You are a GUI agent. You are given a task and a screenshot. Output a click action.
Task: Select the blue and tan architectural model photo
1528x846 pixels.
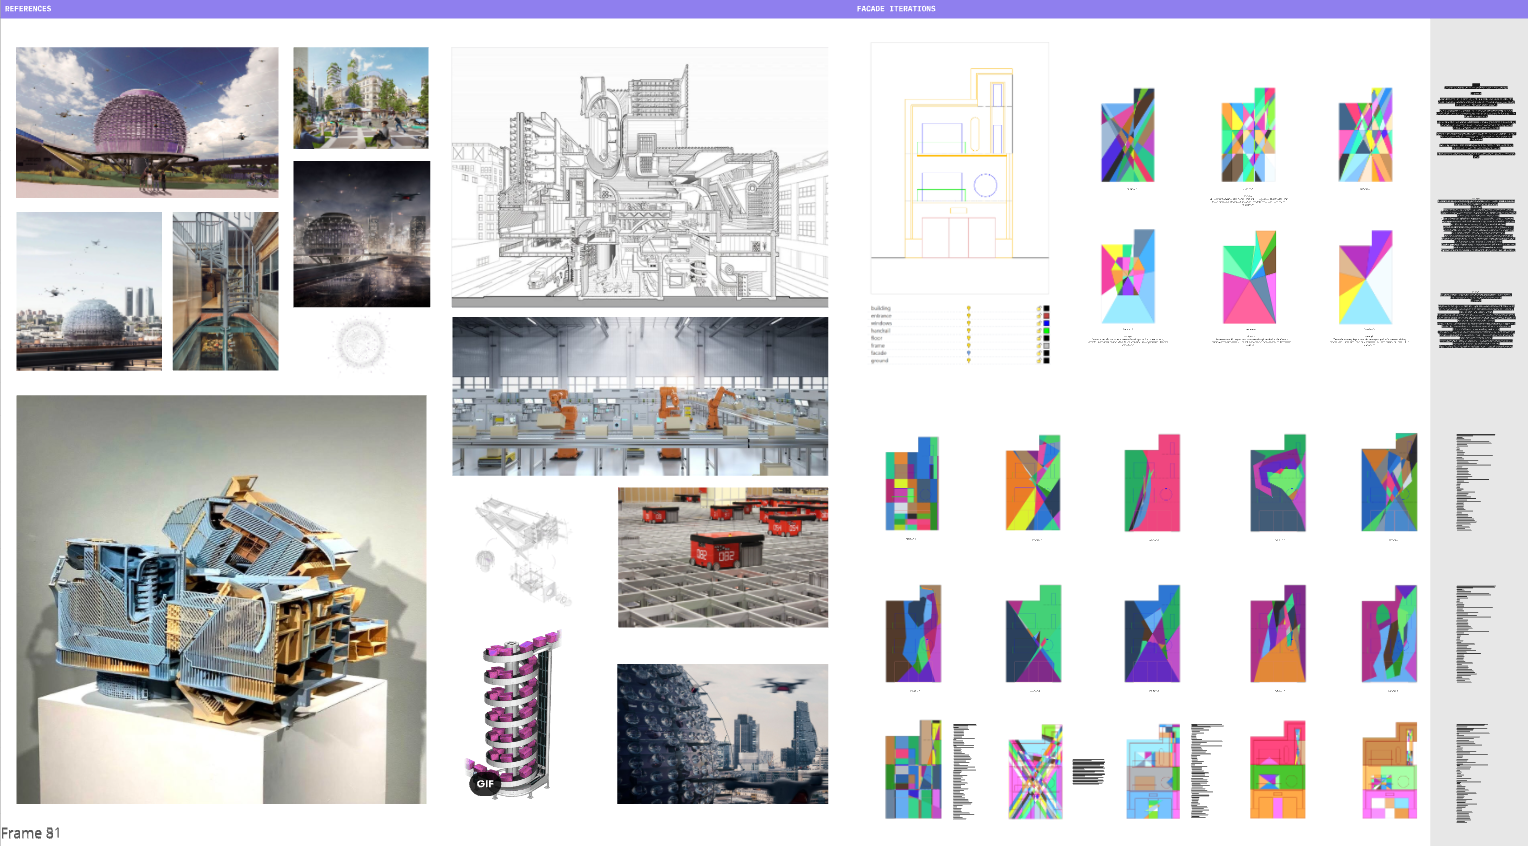pyautogui.click(x=221, y=599)
